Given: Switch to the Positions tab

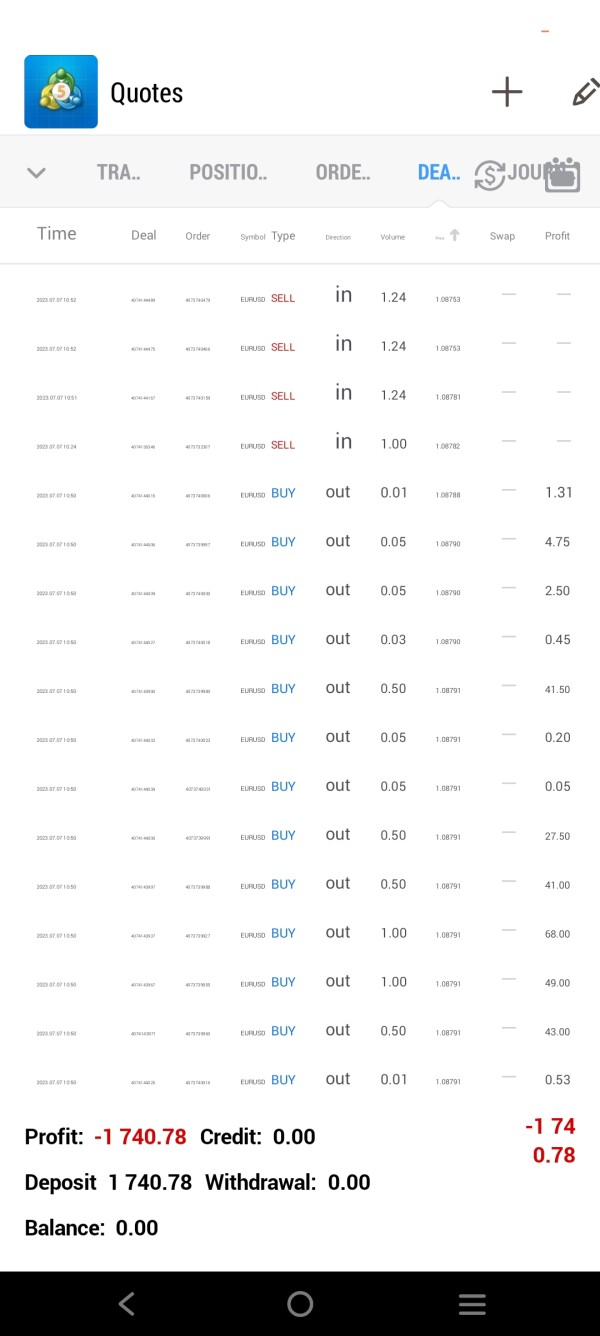Looking at the screenshot, I should coord(228,172).
